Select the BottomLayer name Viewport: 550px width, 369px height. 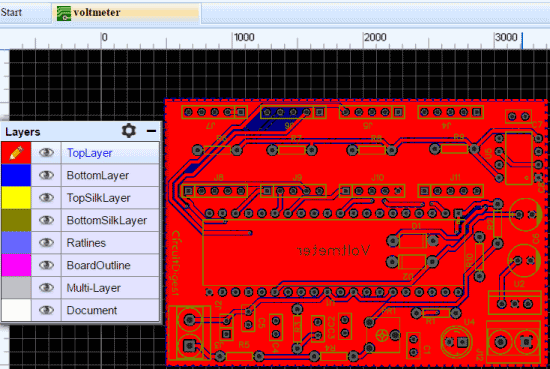click(98, 175)
